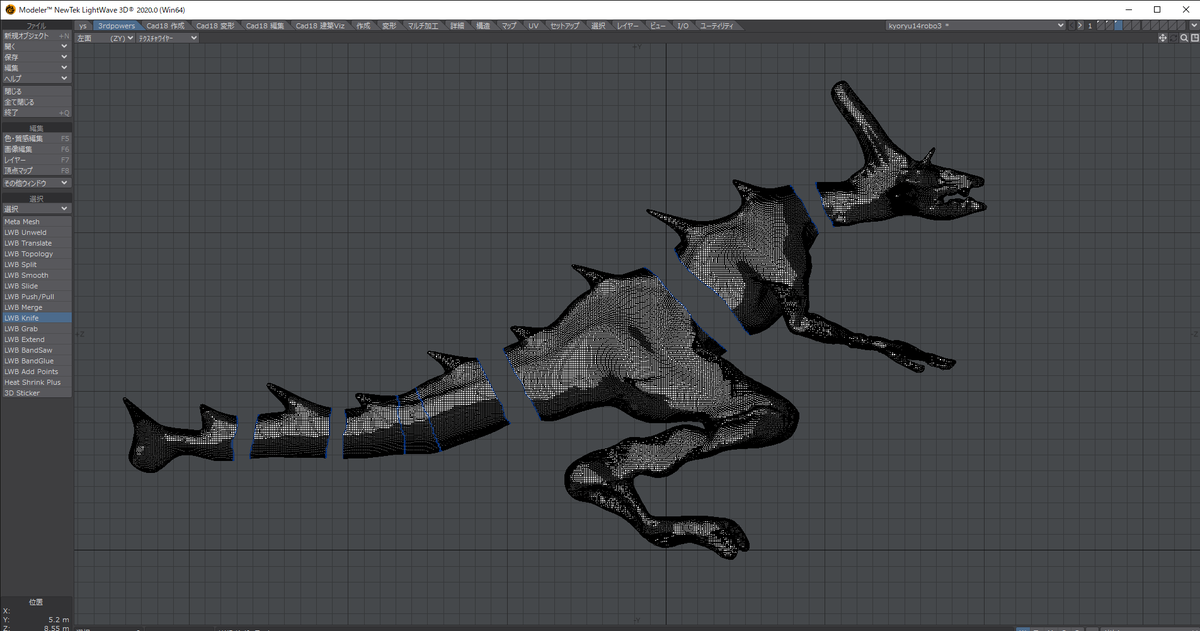Go to next layer bank arrow

tap(1080, 25)
